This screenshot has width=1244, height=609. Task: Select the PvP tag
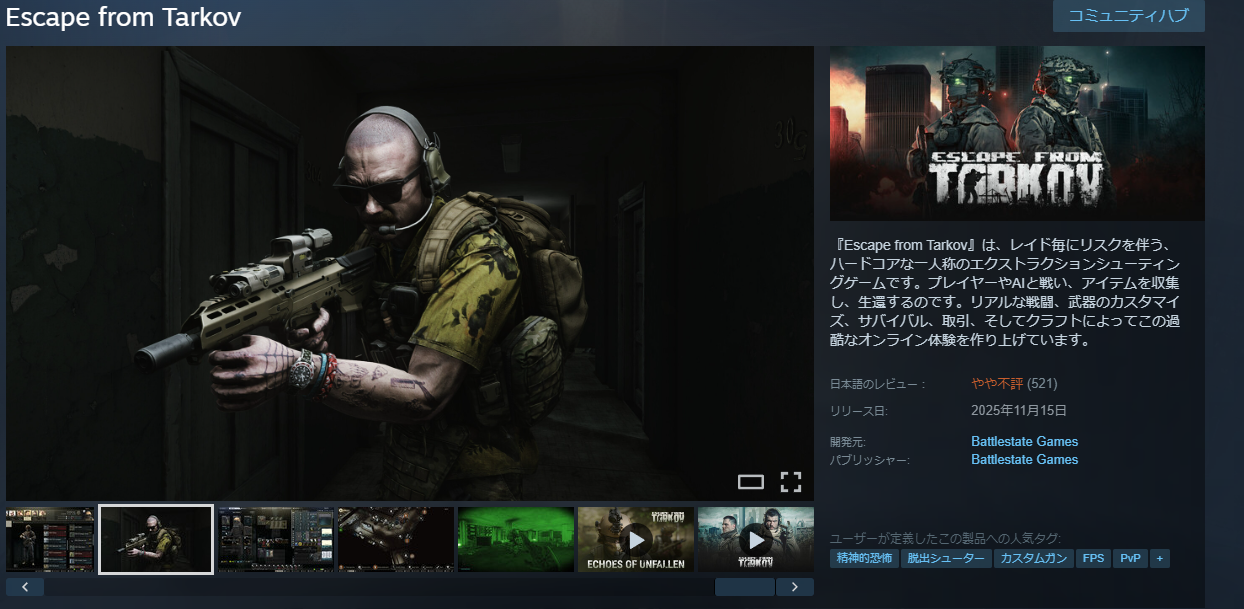click(1130, 559)
